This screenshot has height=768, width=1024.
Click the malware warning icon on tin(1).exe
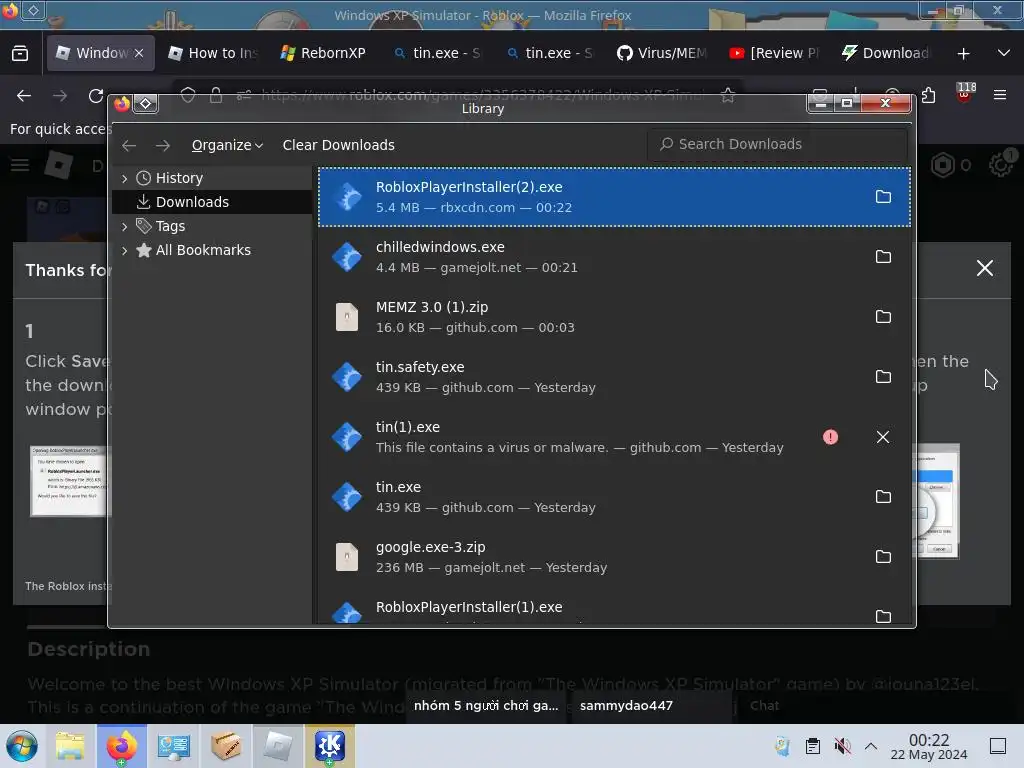click(x=830, y=437)
